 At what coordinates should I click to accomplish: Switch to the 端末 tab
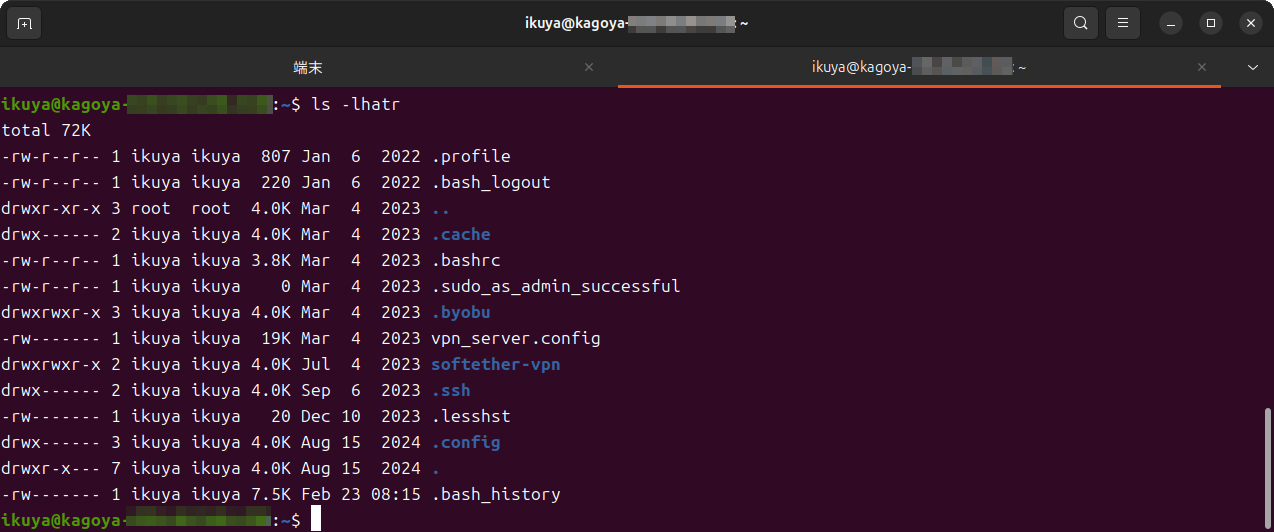pos(308,67)
